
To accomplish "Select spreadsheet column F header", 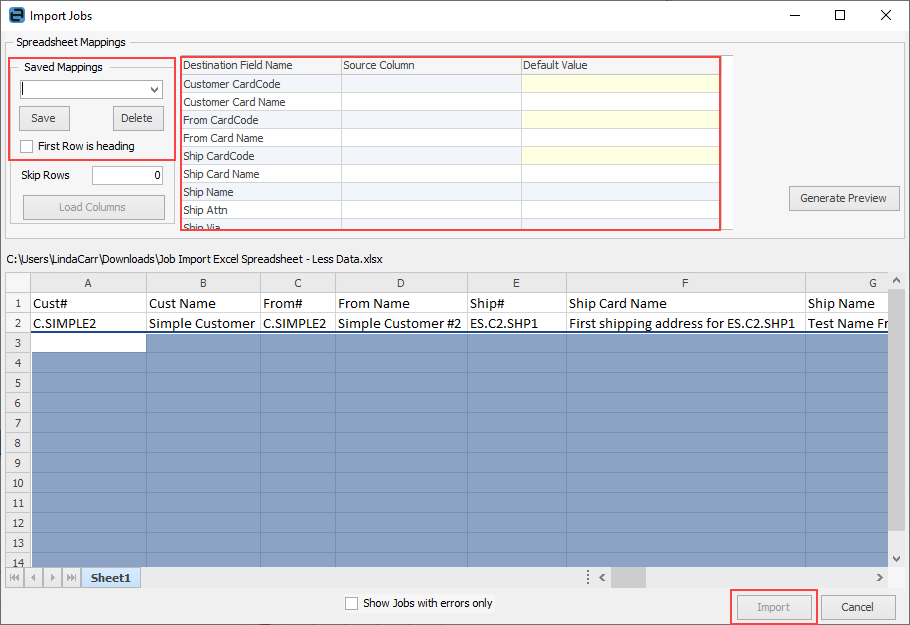I will [685, 283].
